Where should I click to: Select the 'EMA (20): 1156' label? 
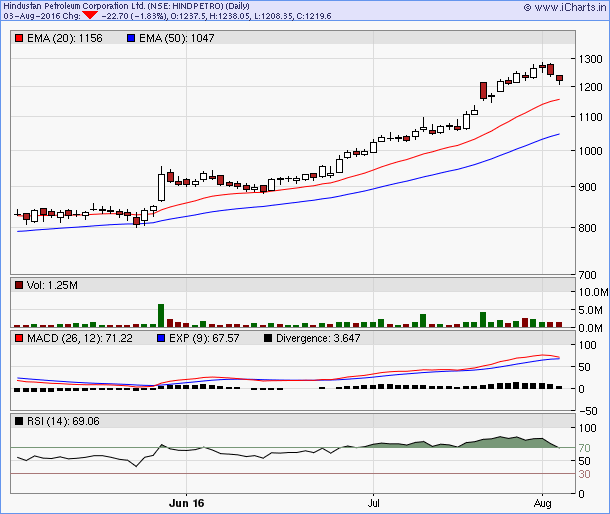(x=65, y=38)
